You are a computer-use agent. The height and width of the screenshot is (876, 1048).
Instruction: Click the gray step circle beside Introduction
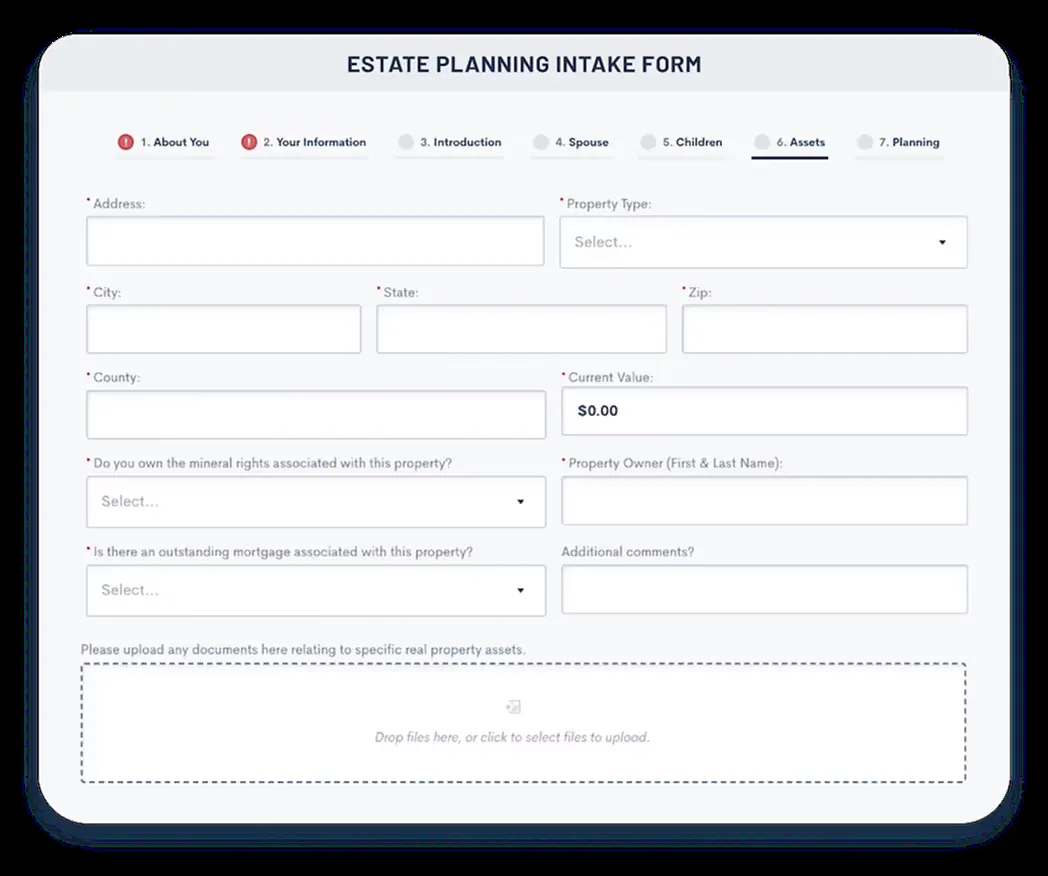pos(406,142)
